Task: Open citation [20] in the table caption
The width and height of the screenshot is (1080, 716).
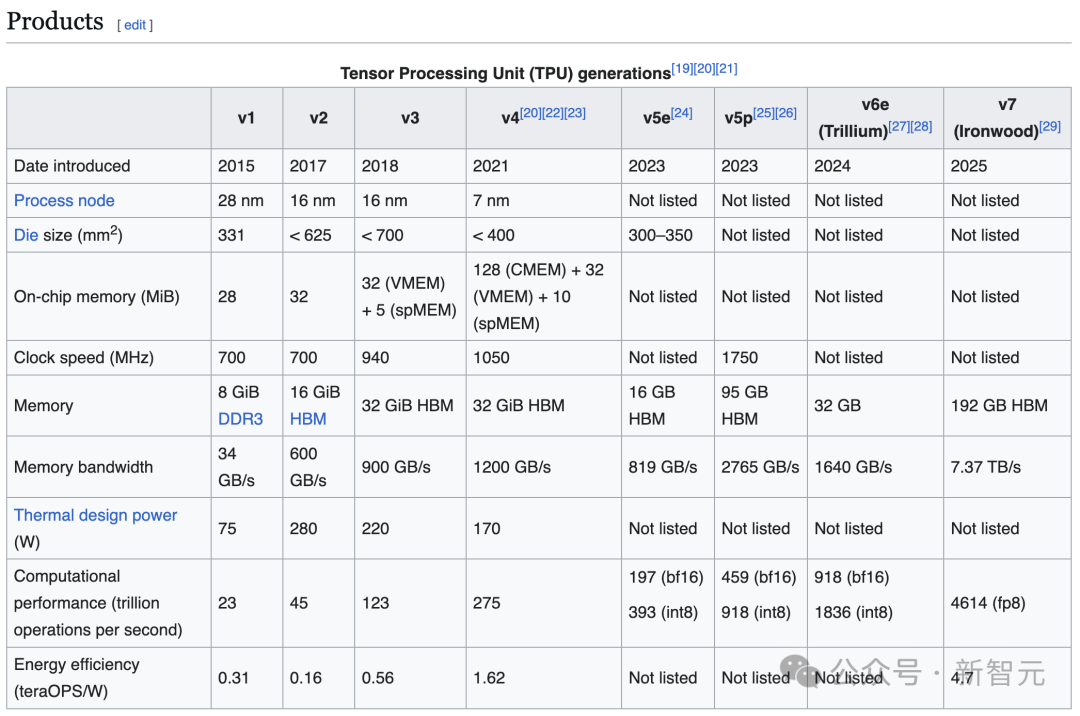Action: pyautogui.click(x=704, y=69)
